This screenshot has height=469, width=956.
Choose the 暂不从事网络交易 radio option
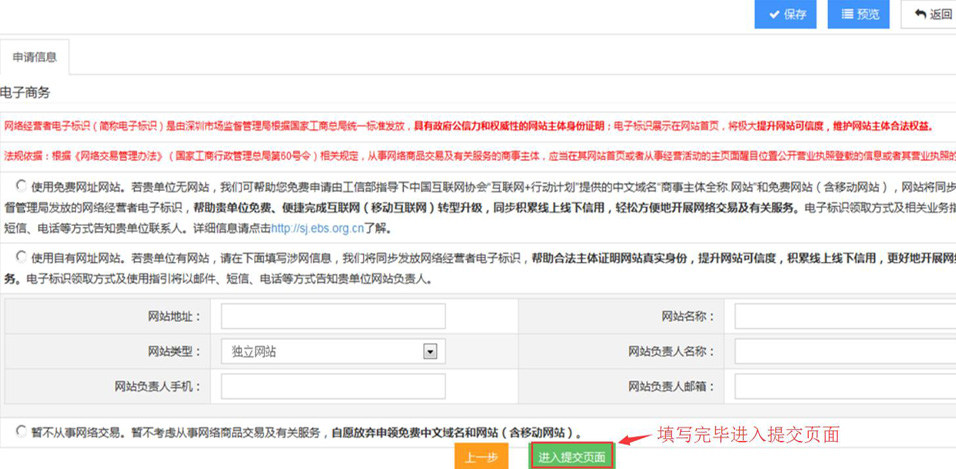coord(21,432)
